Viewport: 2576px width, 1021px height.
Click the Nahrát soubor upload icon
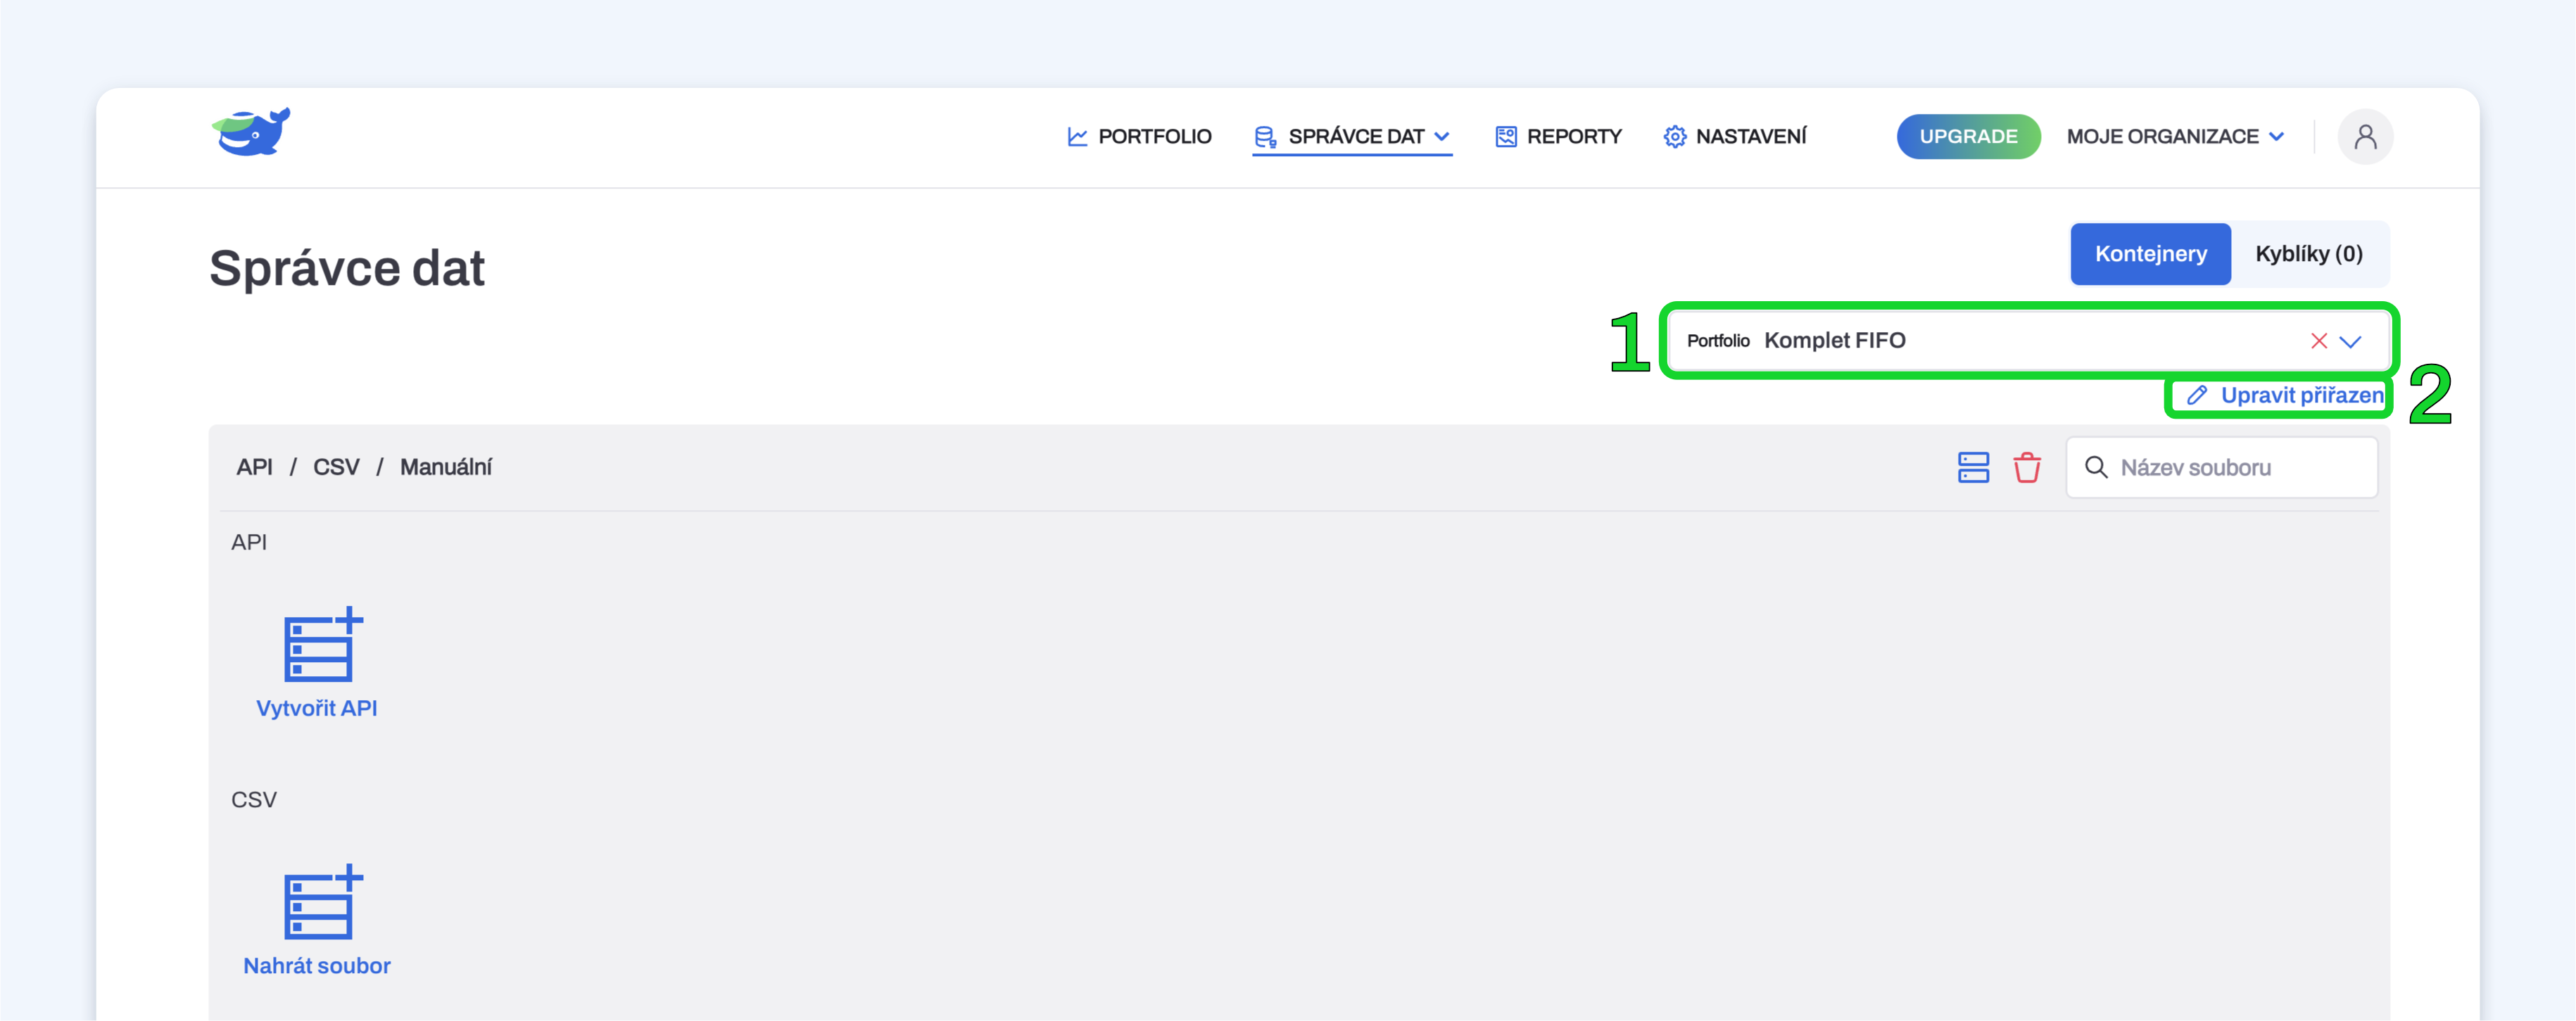point(323,902)
